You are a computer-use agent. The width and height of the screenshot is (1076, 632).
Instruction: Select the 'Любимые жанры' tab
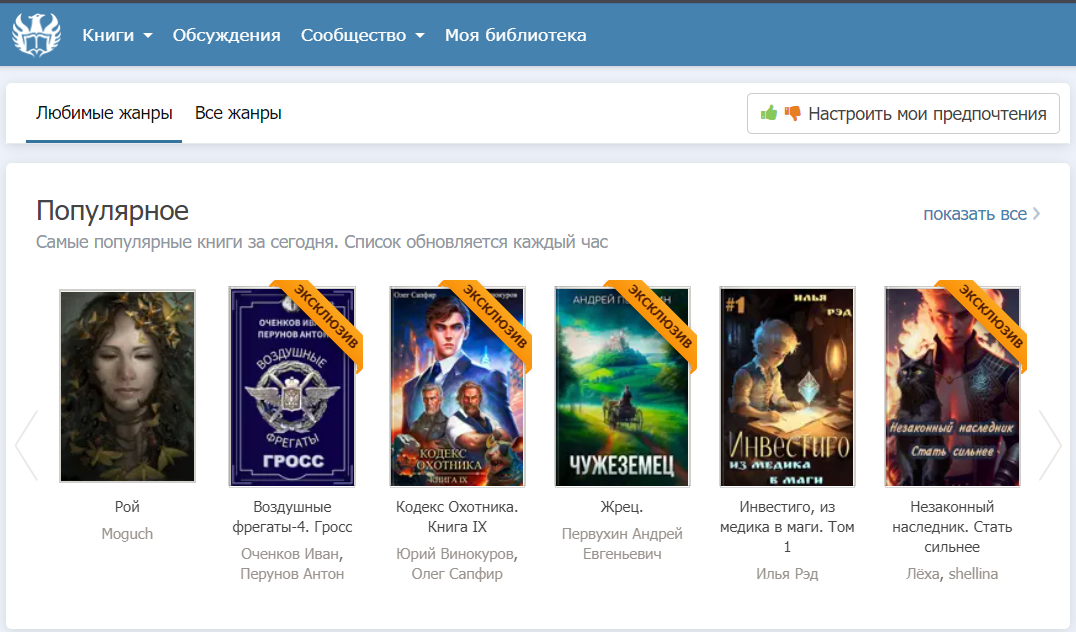pos(104,113)
